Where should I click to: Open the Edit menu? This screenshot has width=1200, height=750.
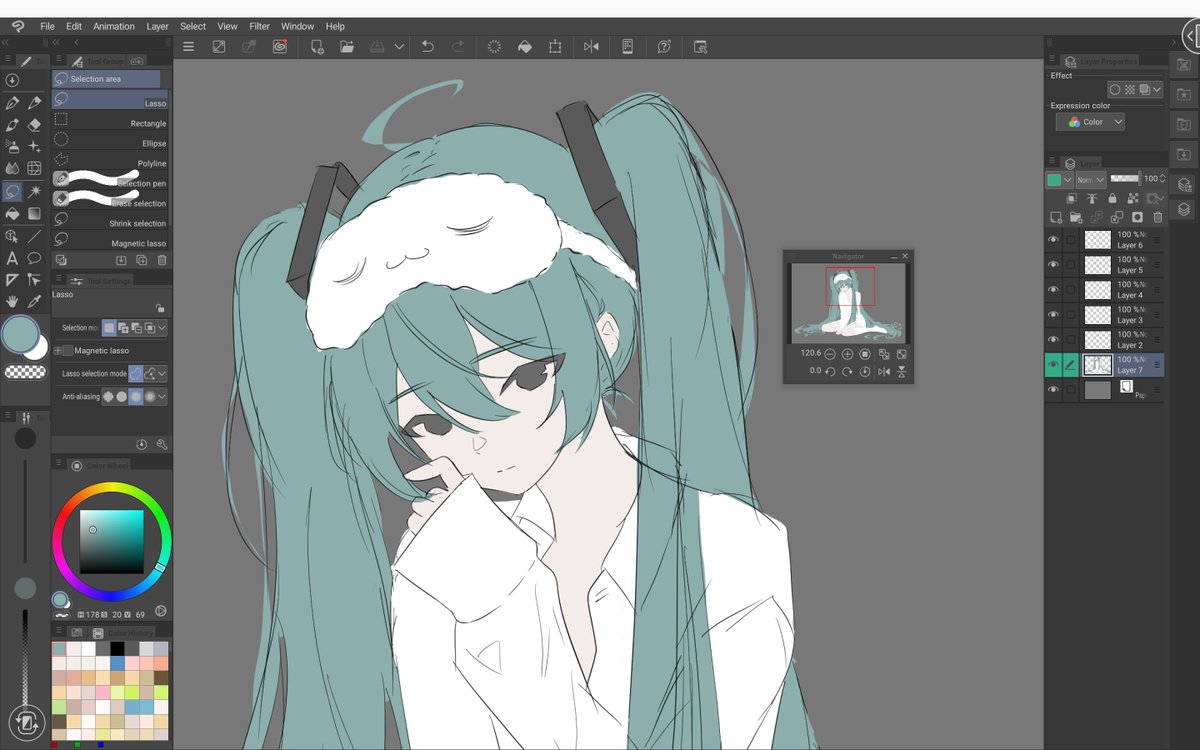coord(74,26)
